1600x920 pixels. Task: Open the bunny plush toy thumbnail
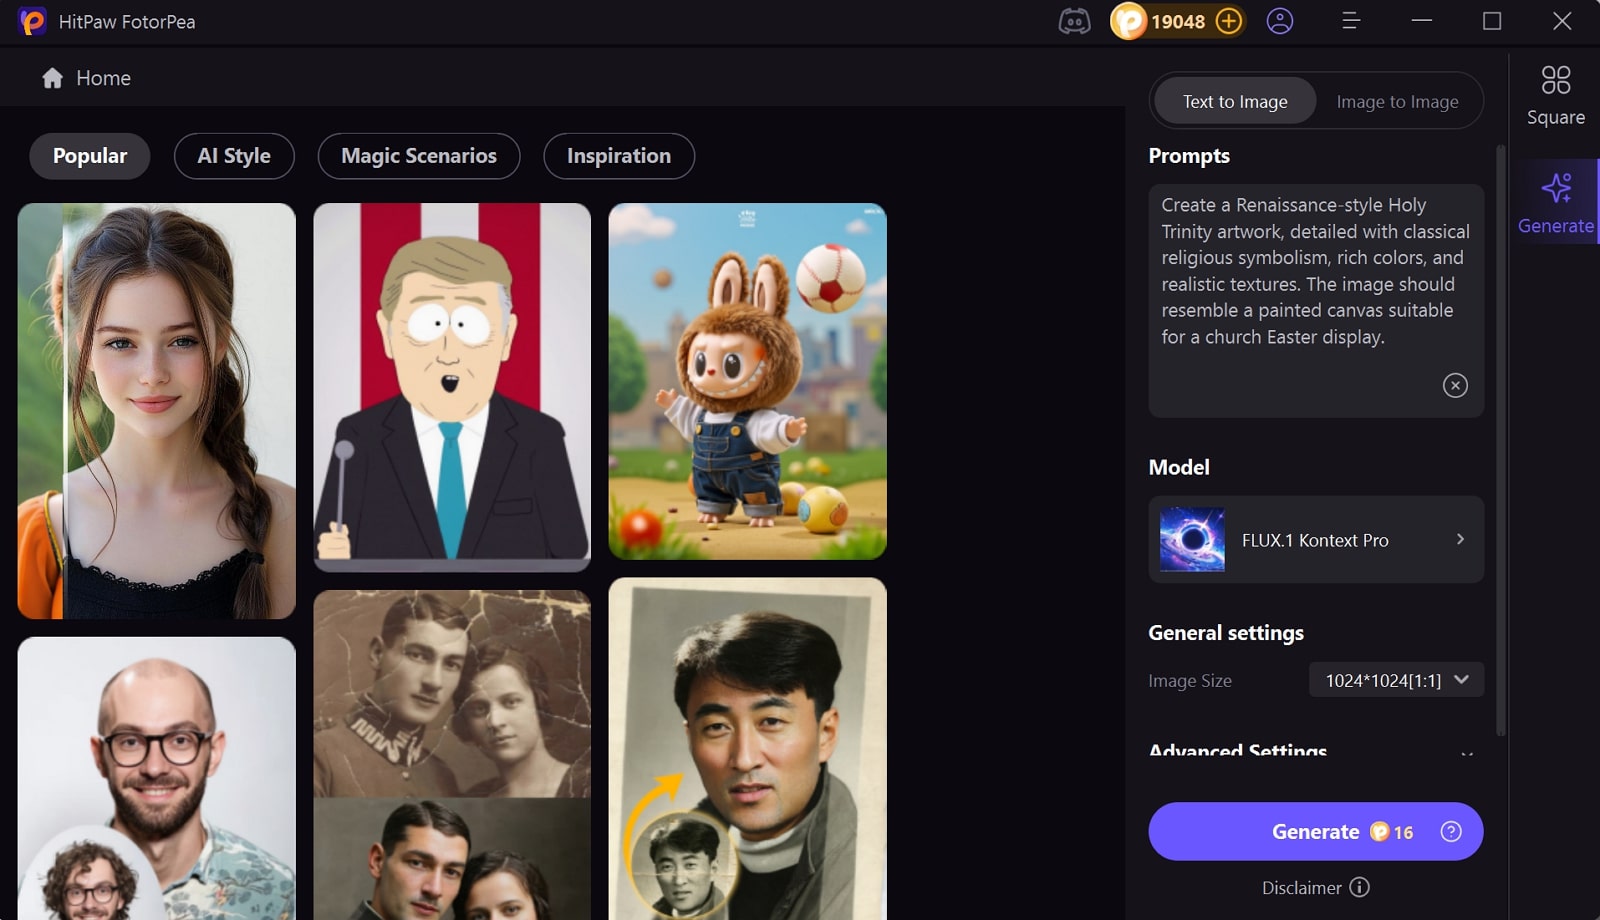point(747,381)
